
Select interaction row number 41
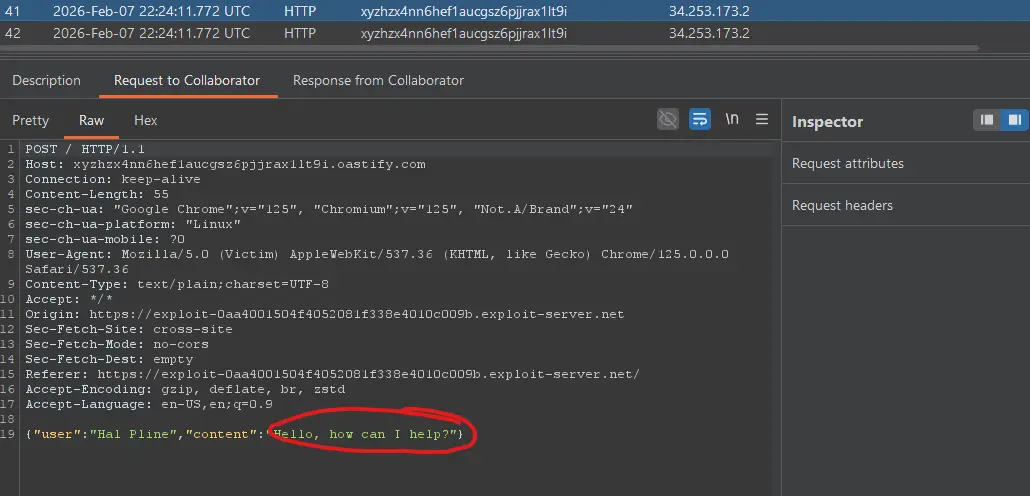[x=300, y=11]
